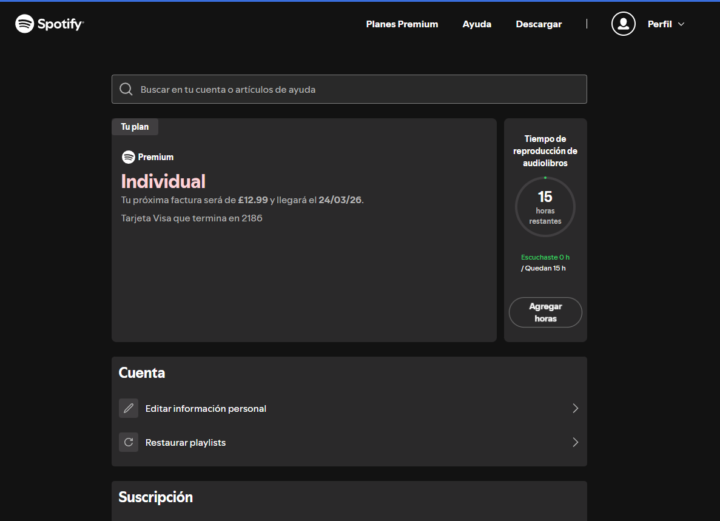
Task: Open the Editar información personal link
Action: [x=206, y=408]
